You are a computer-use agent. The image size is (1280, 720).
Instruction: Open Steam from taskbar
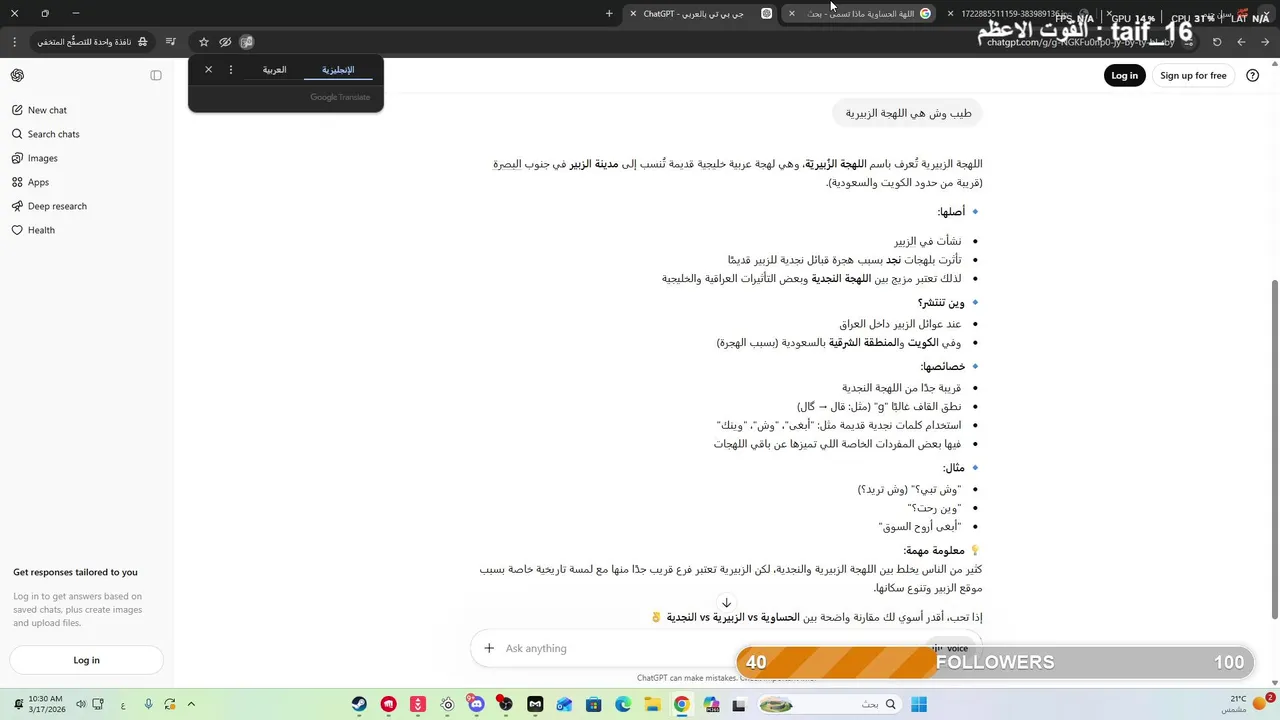359,704
